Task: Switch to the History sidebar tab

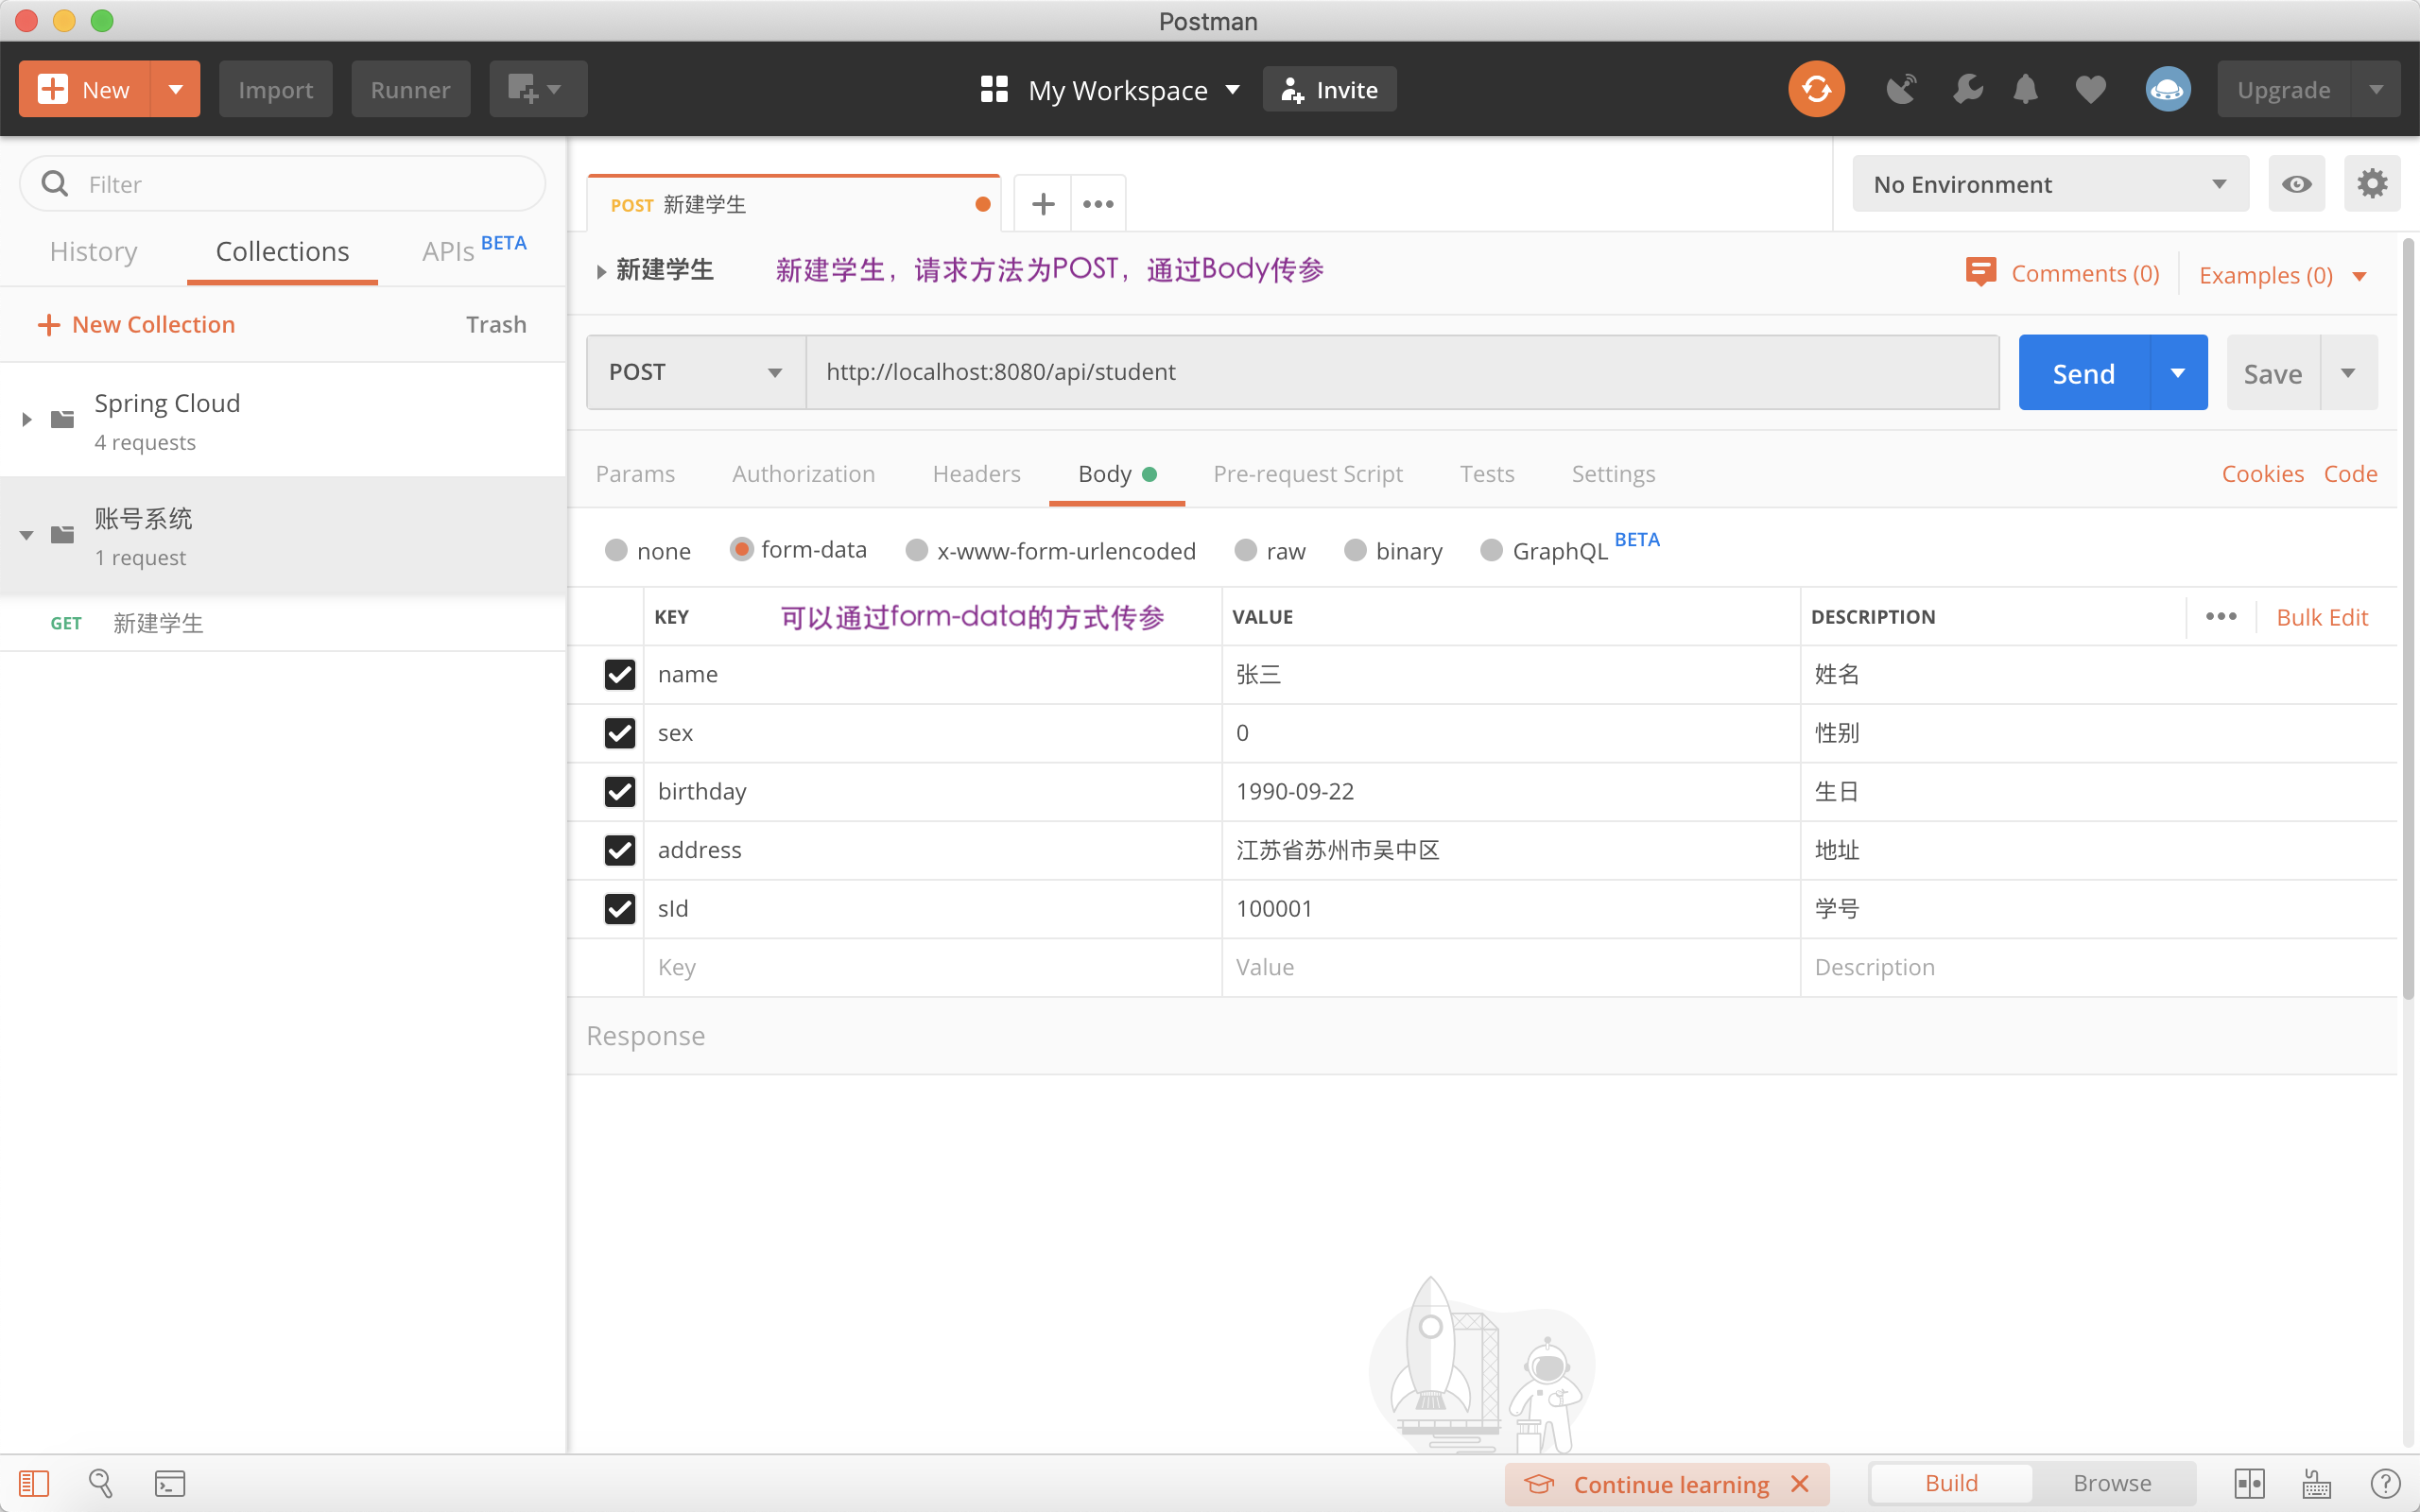Action: coord(94,252)
